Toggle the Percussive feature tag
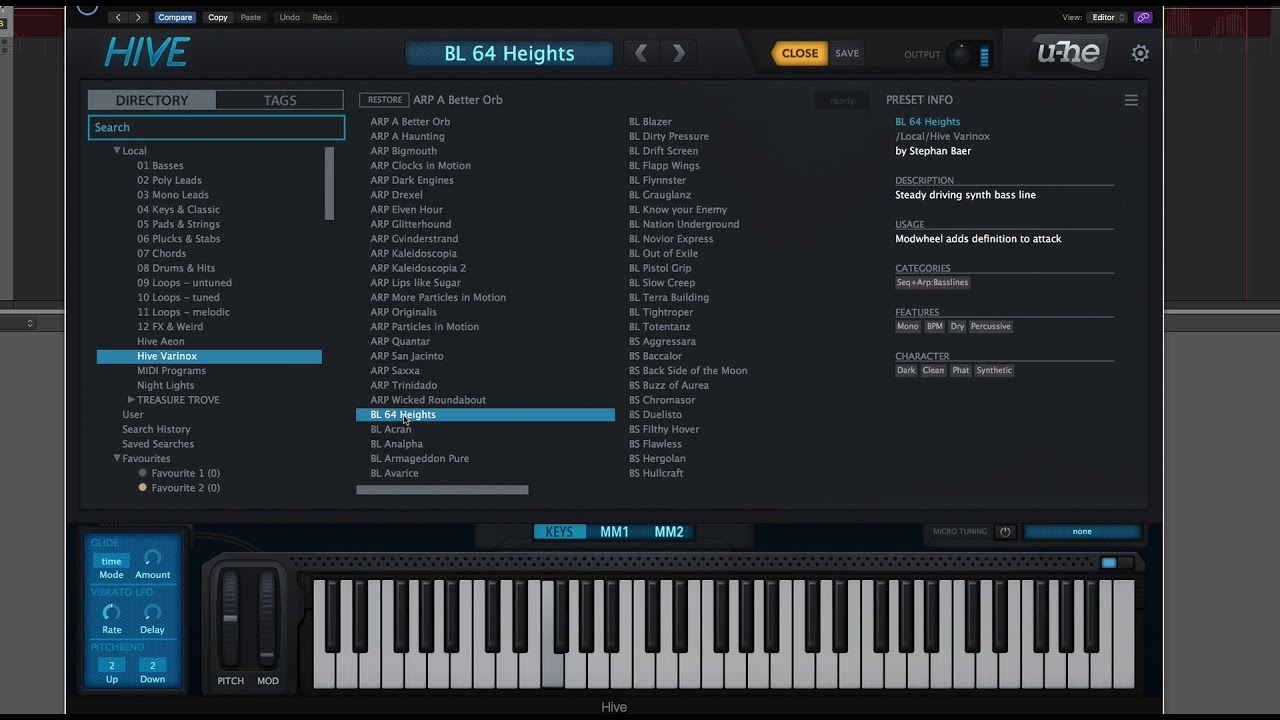This screenshot has height=720, width=1280. tap(991, 326)
